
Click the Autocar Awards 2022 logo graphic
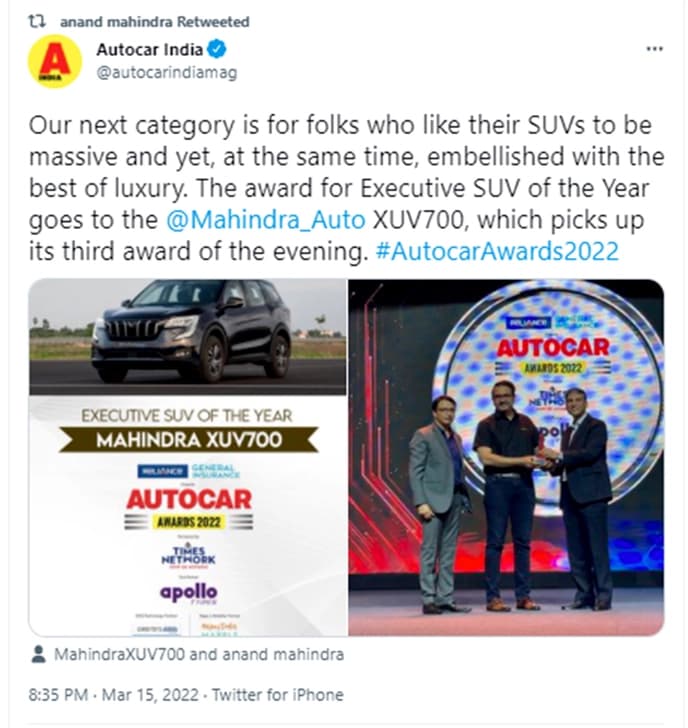coord(188,508)
